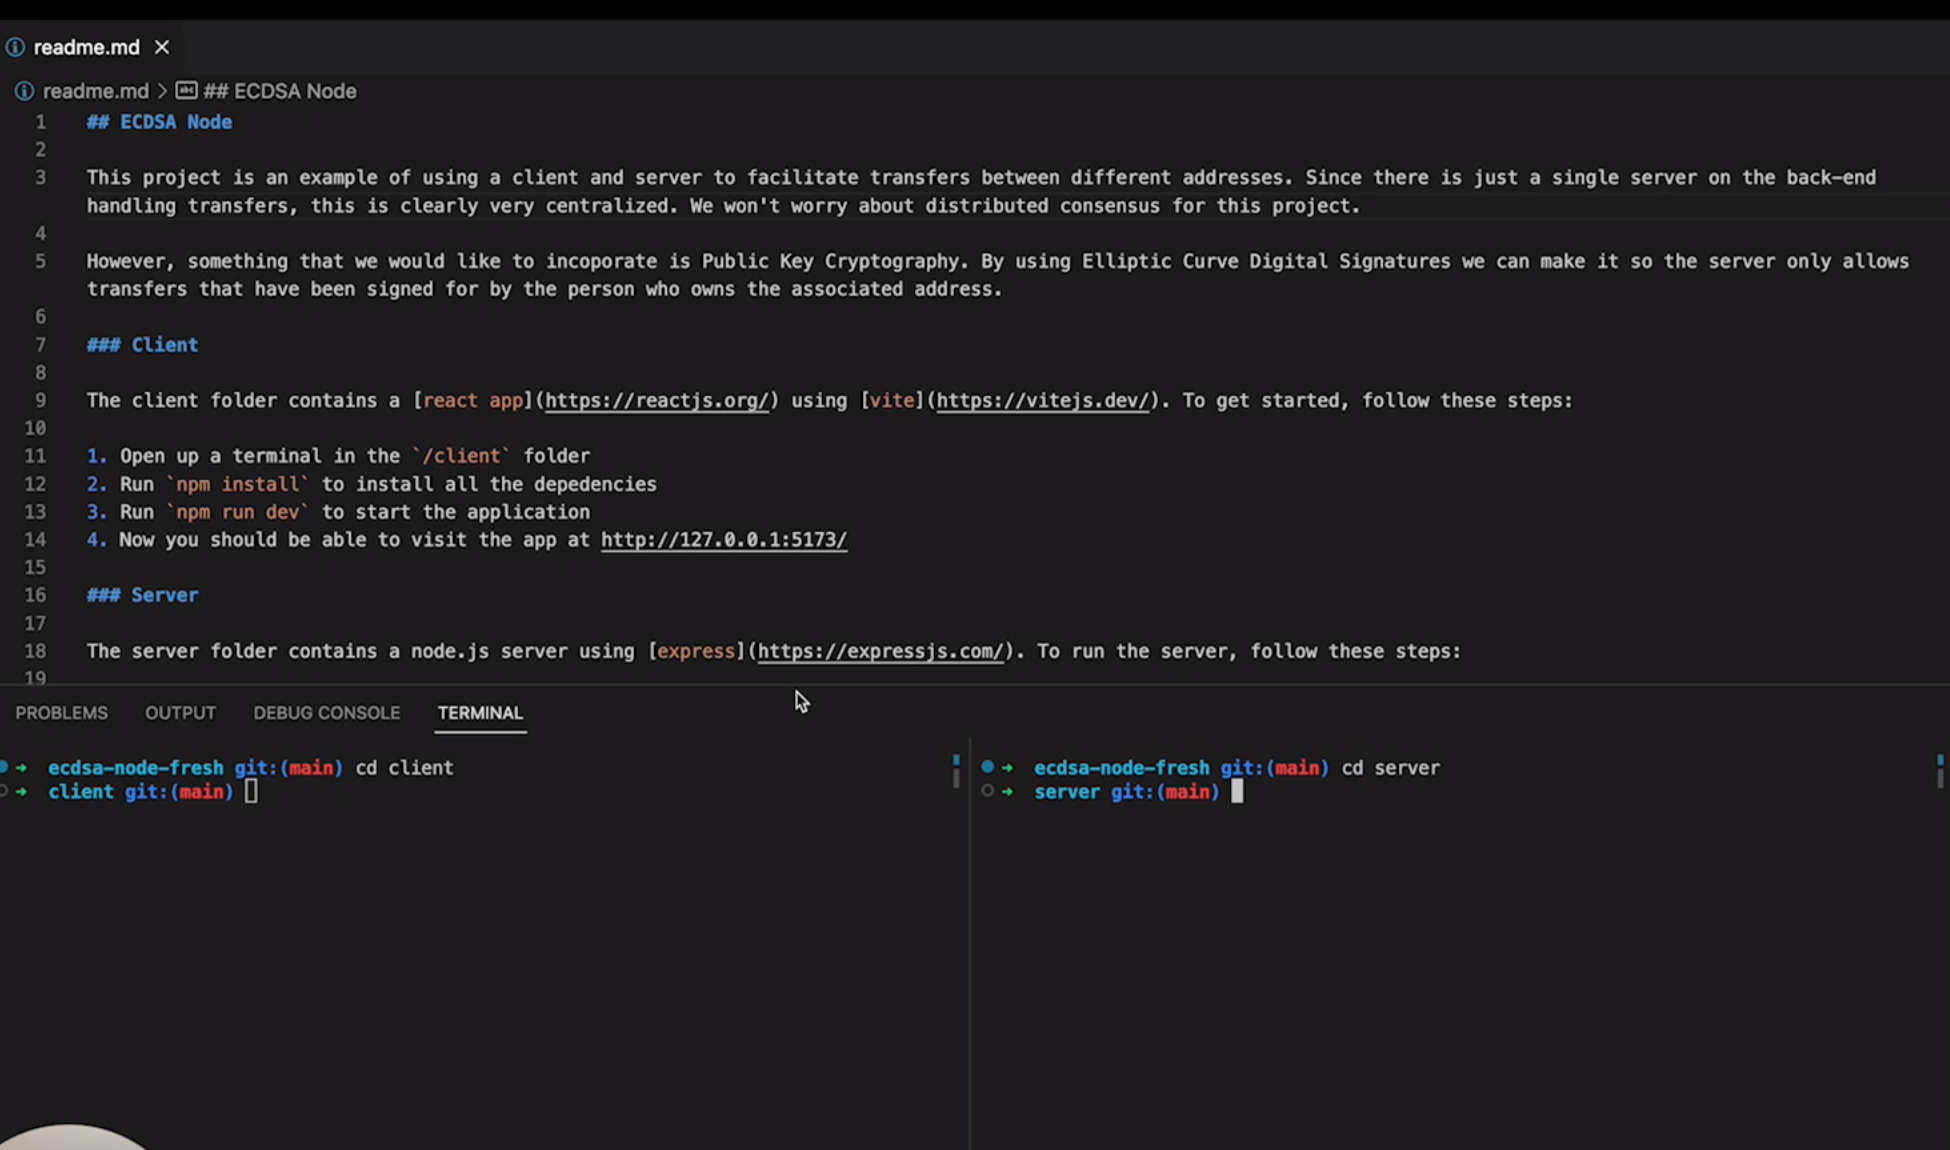Click the info icon on the readme.md tab
Image resolution: width=1950 pixels, height=1150 pixels.
point(15,47)
